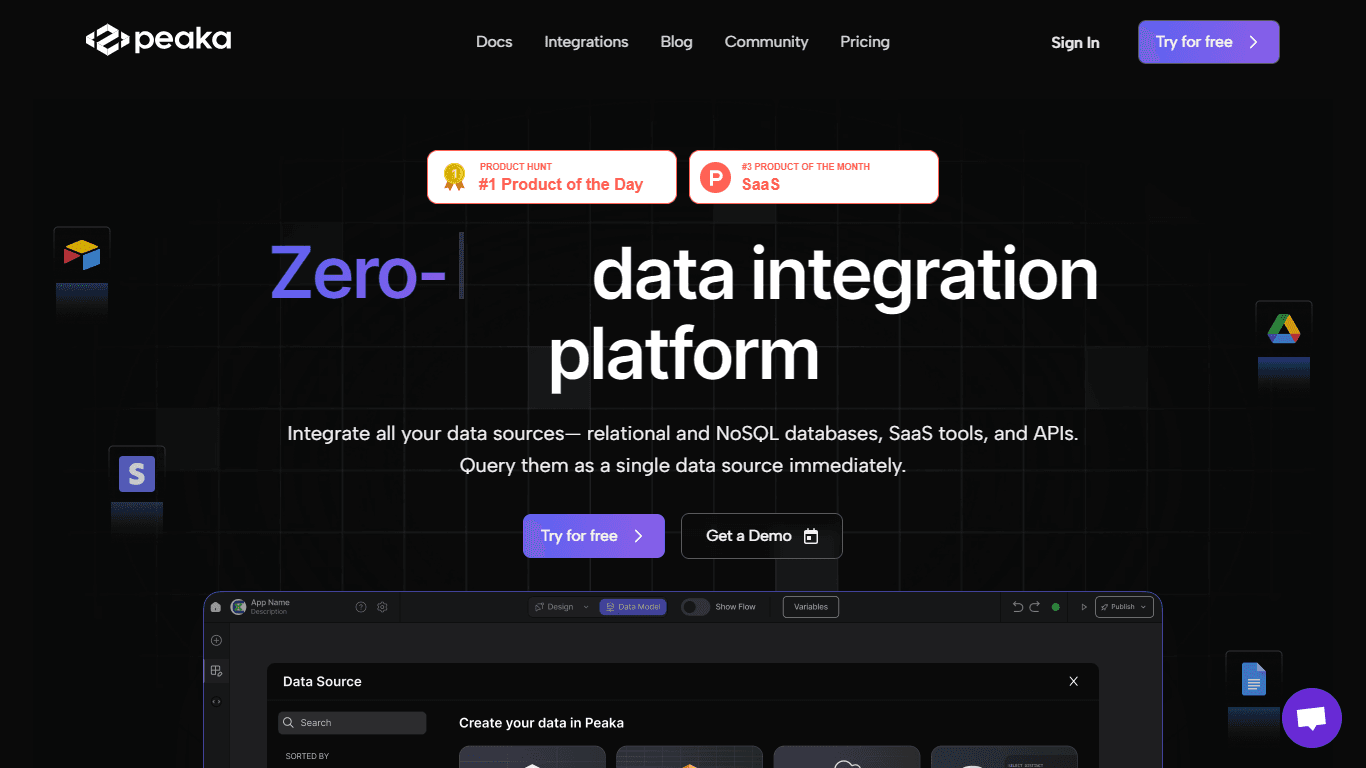1366x768 pixels.
Task: Go to the Pricing page
Action: [865, 42]
